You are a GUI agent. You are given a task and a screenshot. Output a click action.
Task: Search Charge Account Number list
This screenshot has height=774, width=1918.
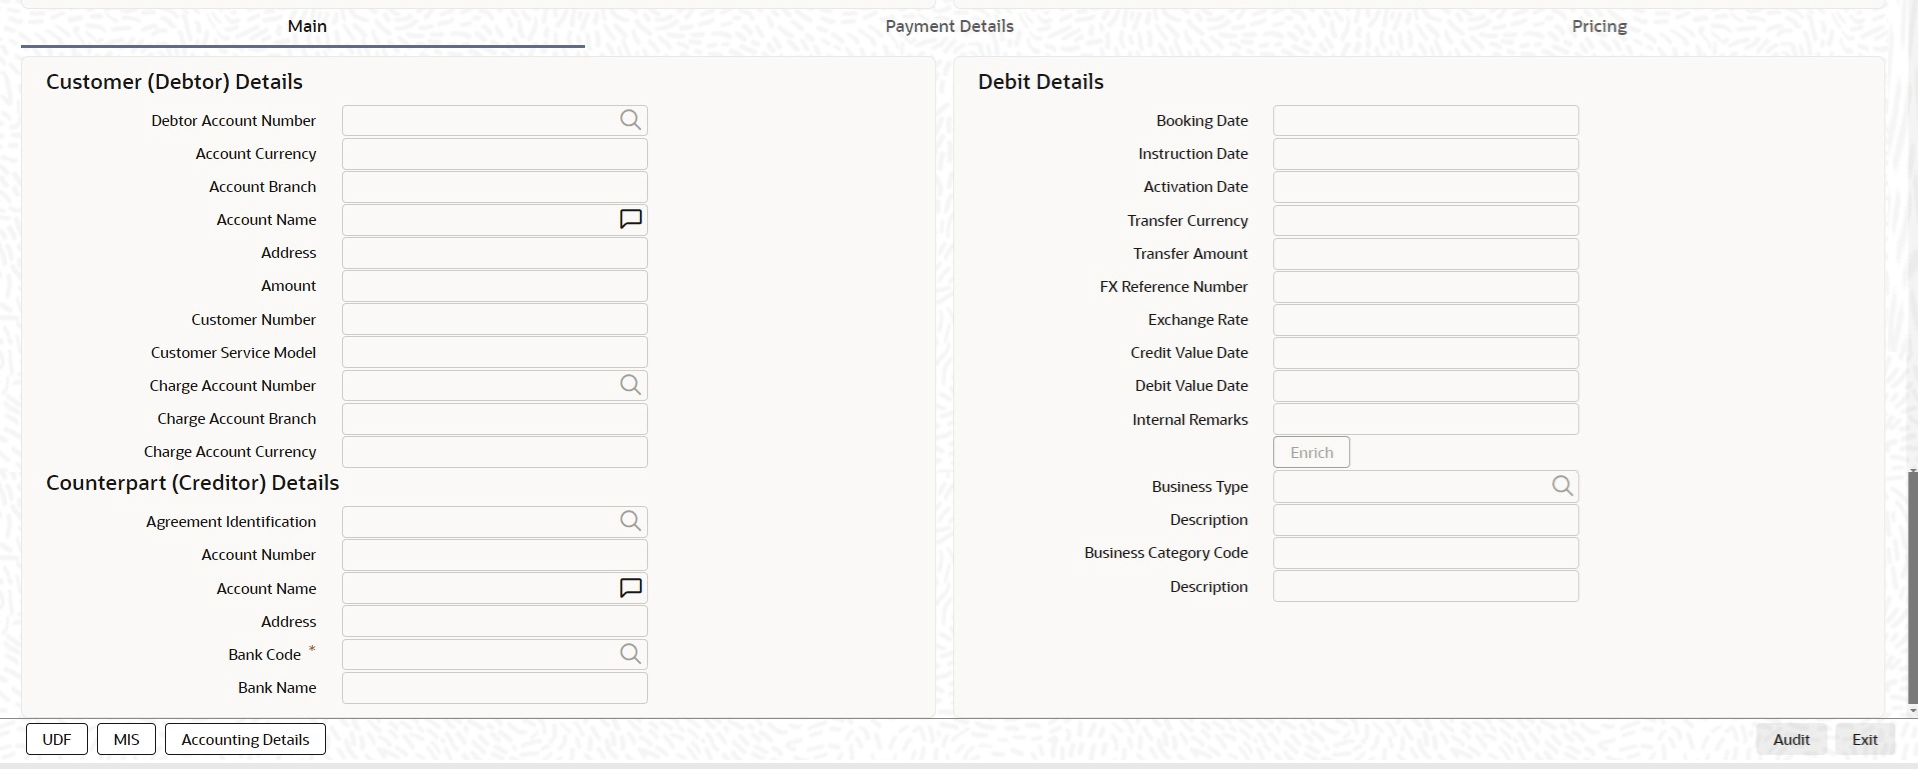[x=630, y=385]
